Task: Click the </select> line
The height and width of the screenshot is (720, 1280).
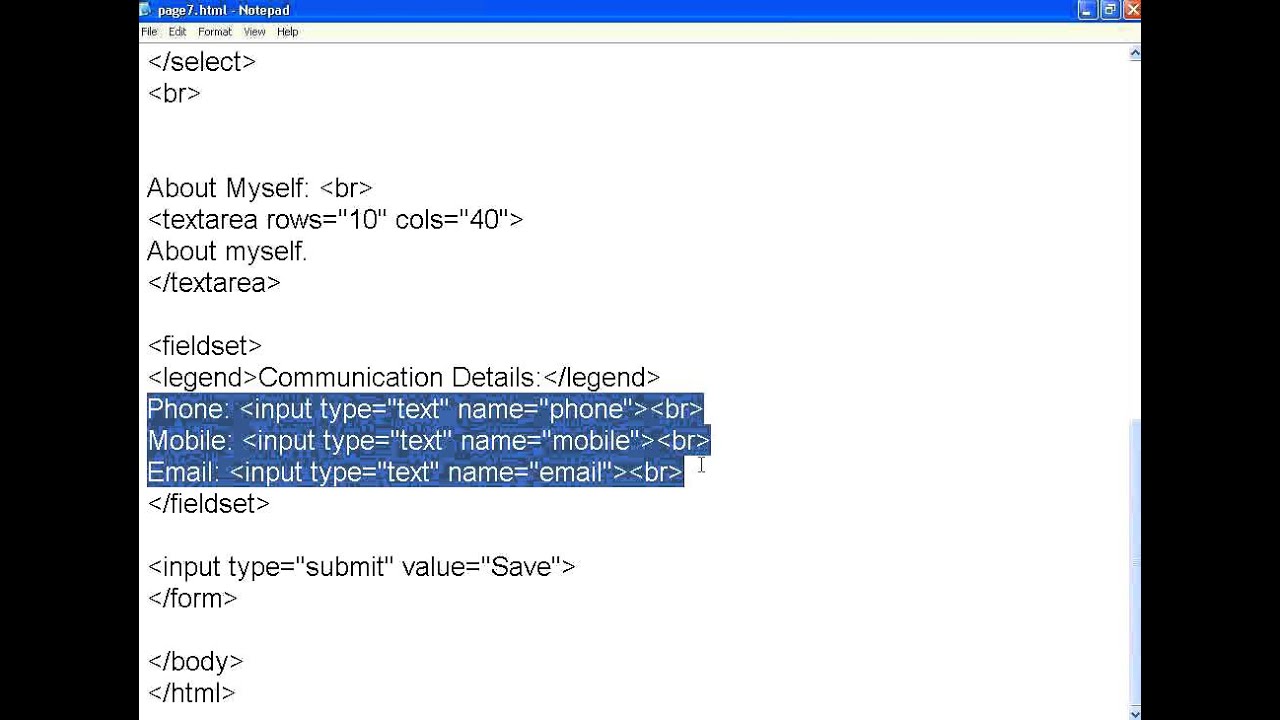Action: 201,62
